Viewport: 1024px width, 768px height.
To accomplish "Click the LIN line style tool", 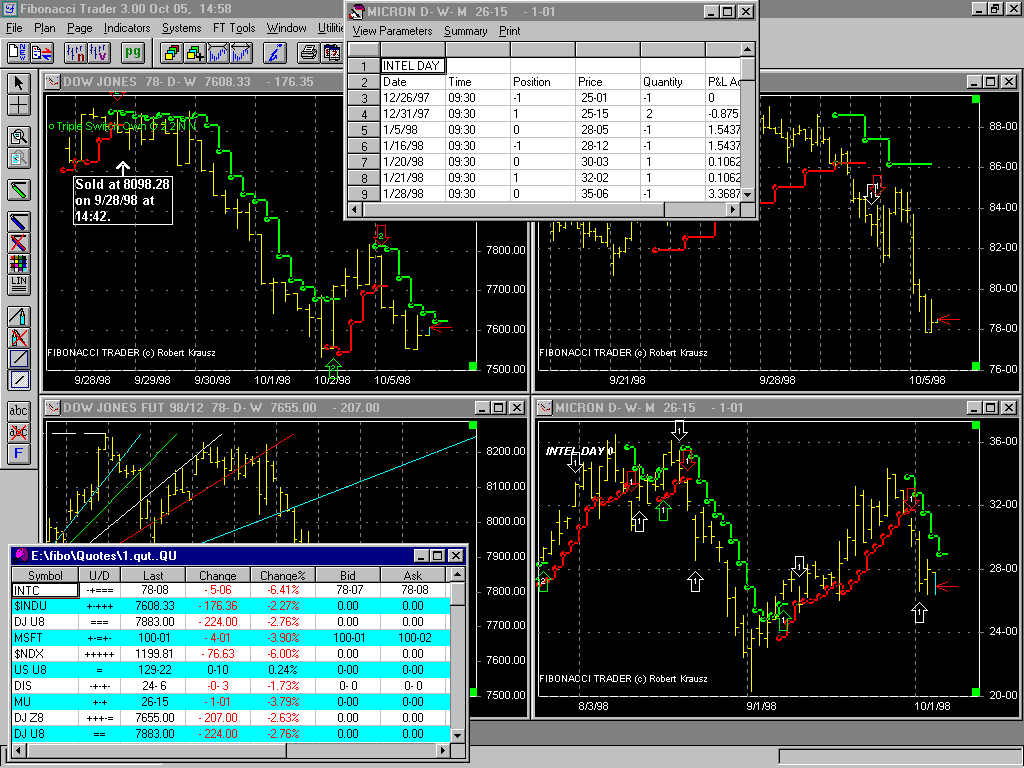I will (x=18, y=285).
